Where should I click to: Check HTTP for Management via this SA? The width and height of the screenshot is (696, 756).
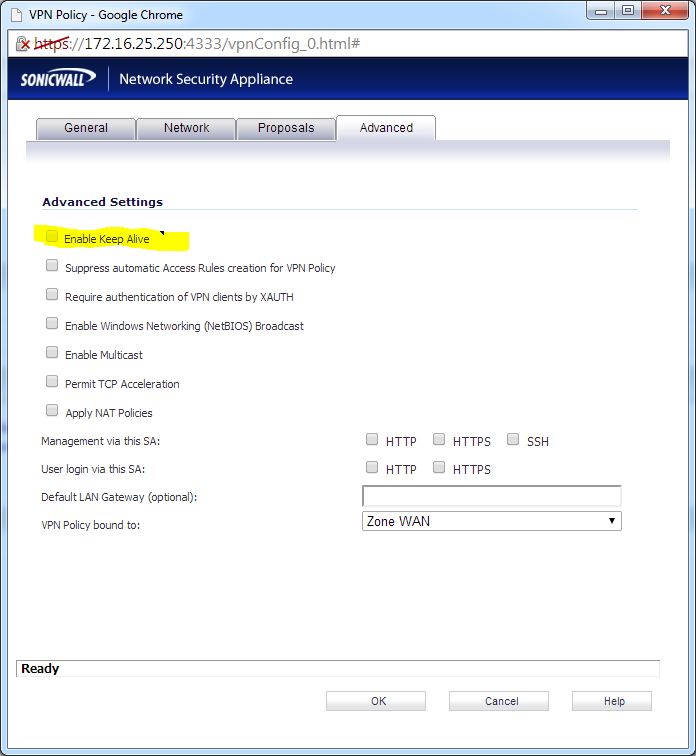pyautogui.click(x=372, y=439)
